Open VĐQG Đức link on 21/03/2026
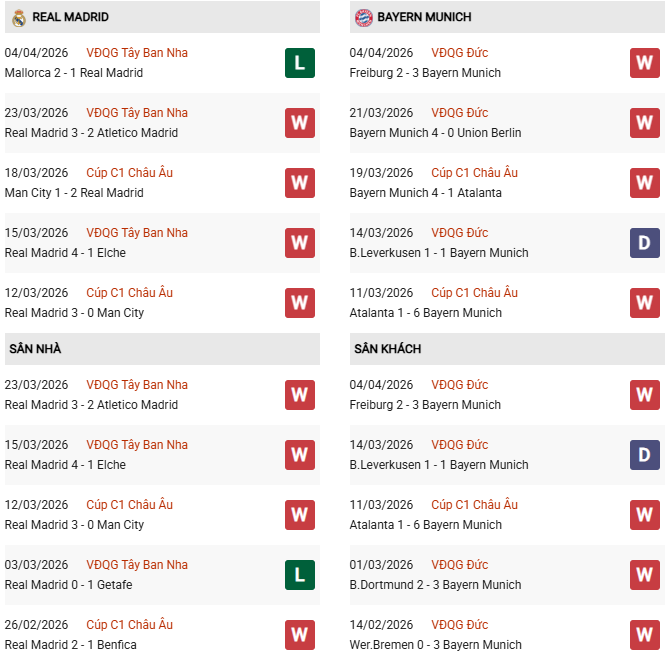This screenshot has height=661, width=666. (x=460, y=113)
